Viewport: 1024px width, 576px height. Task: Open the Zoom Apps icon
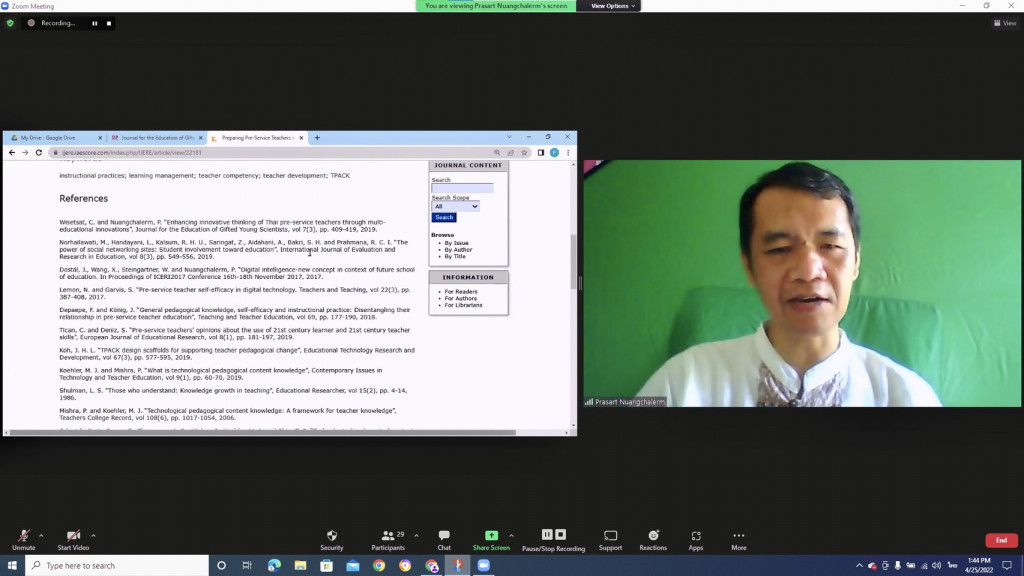tap(696, 537)
